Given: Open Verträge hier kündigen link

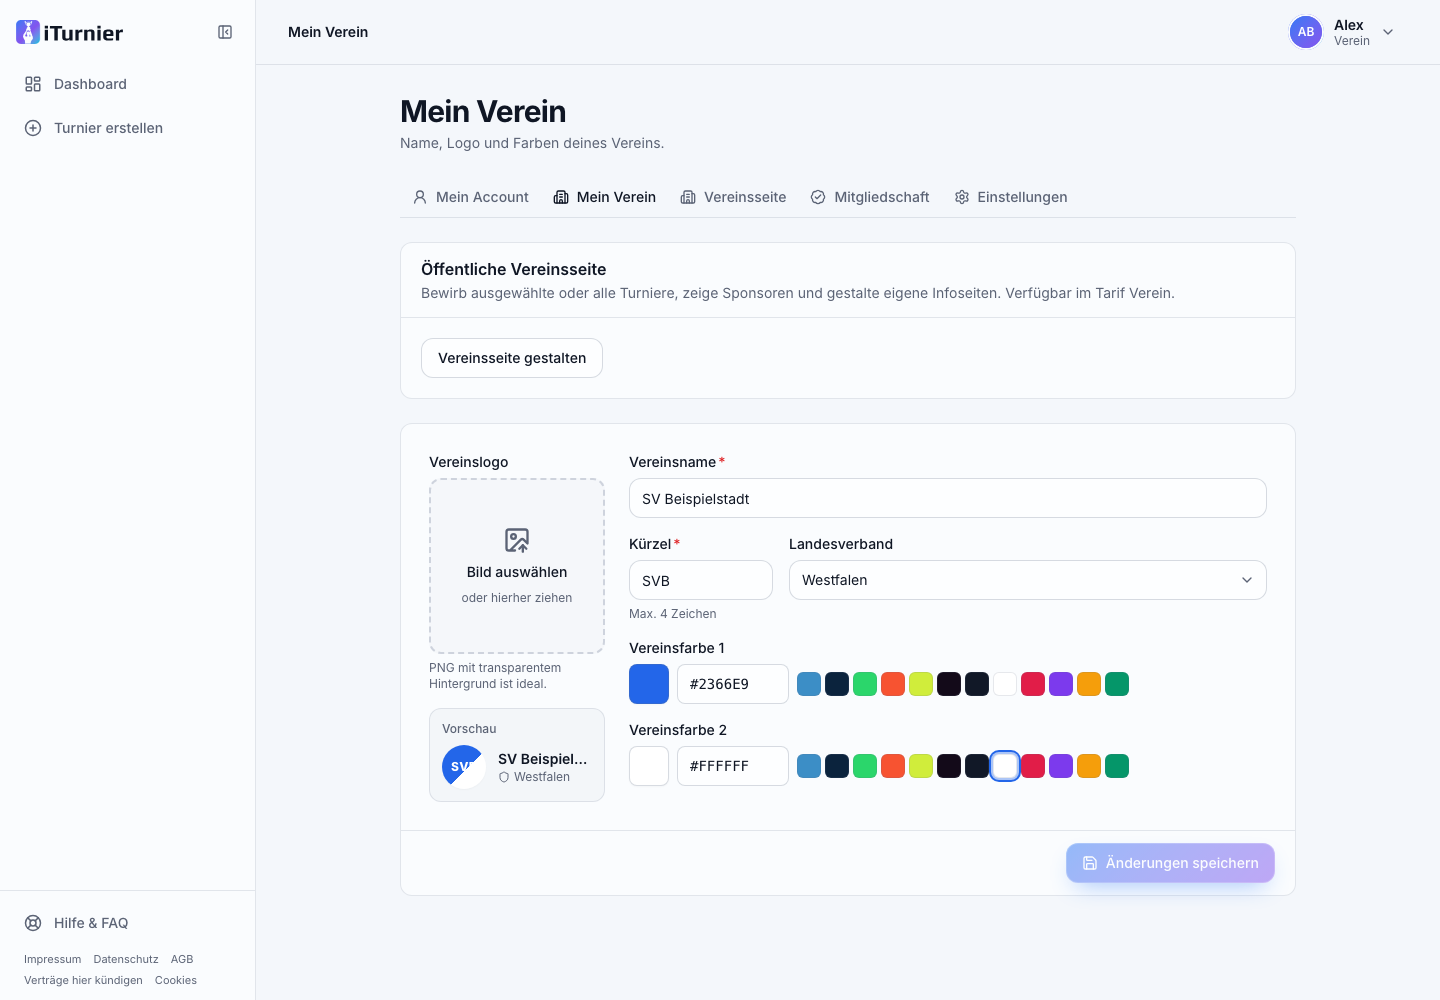Looking at the screenshot, I should click(83, 980).
